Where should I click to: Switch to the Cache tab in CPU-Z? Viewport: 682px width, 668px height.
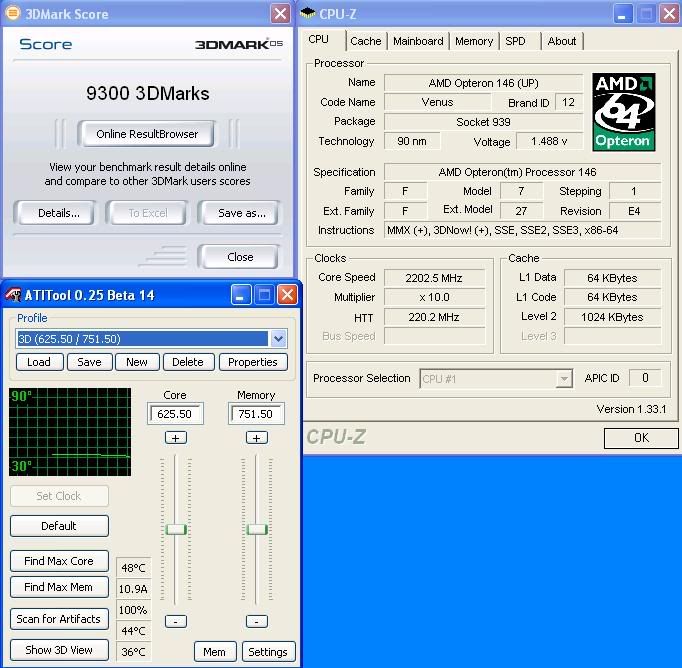pyautogui.click(x=365, y=41)
